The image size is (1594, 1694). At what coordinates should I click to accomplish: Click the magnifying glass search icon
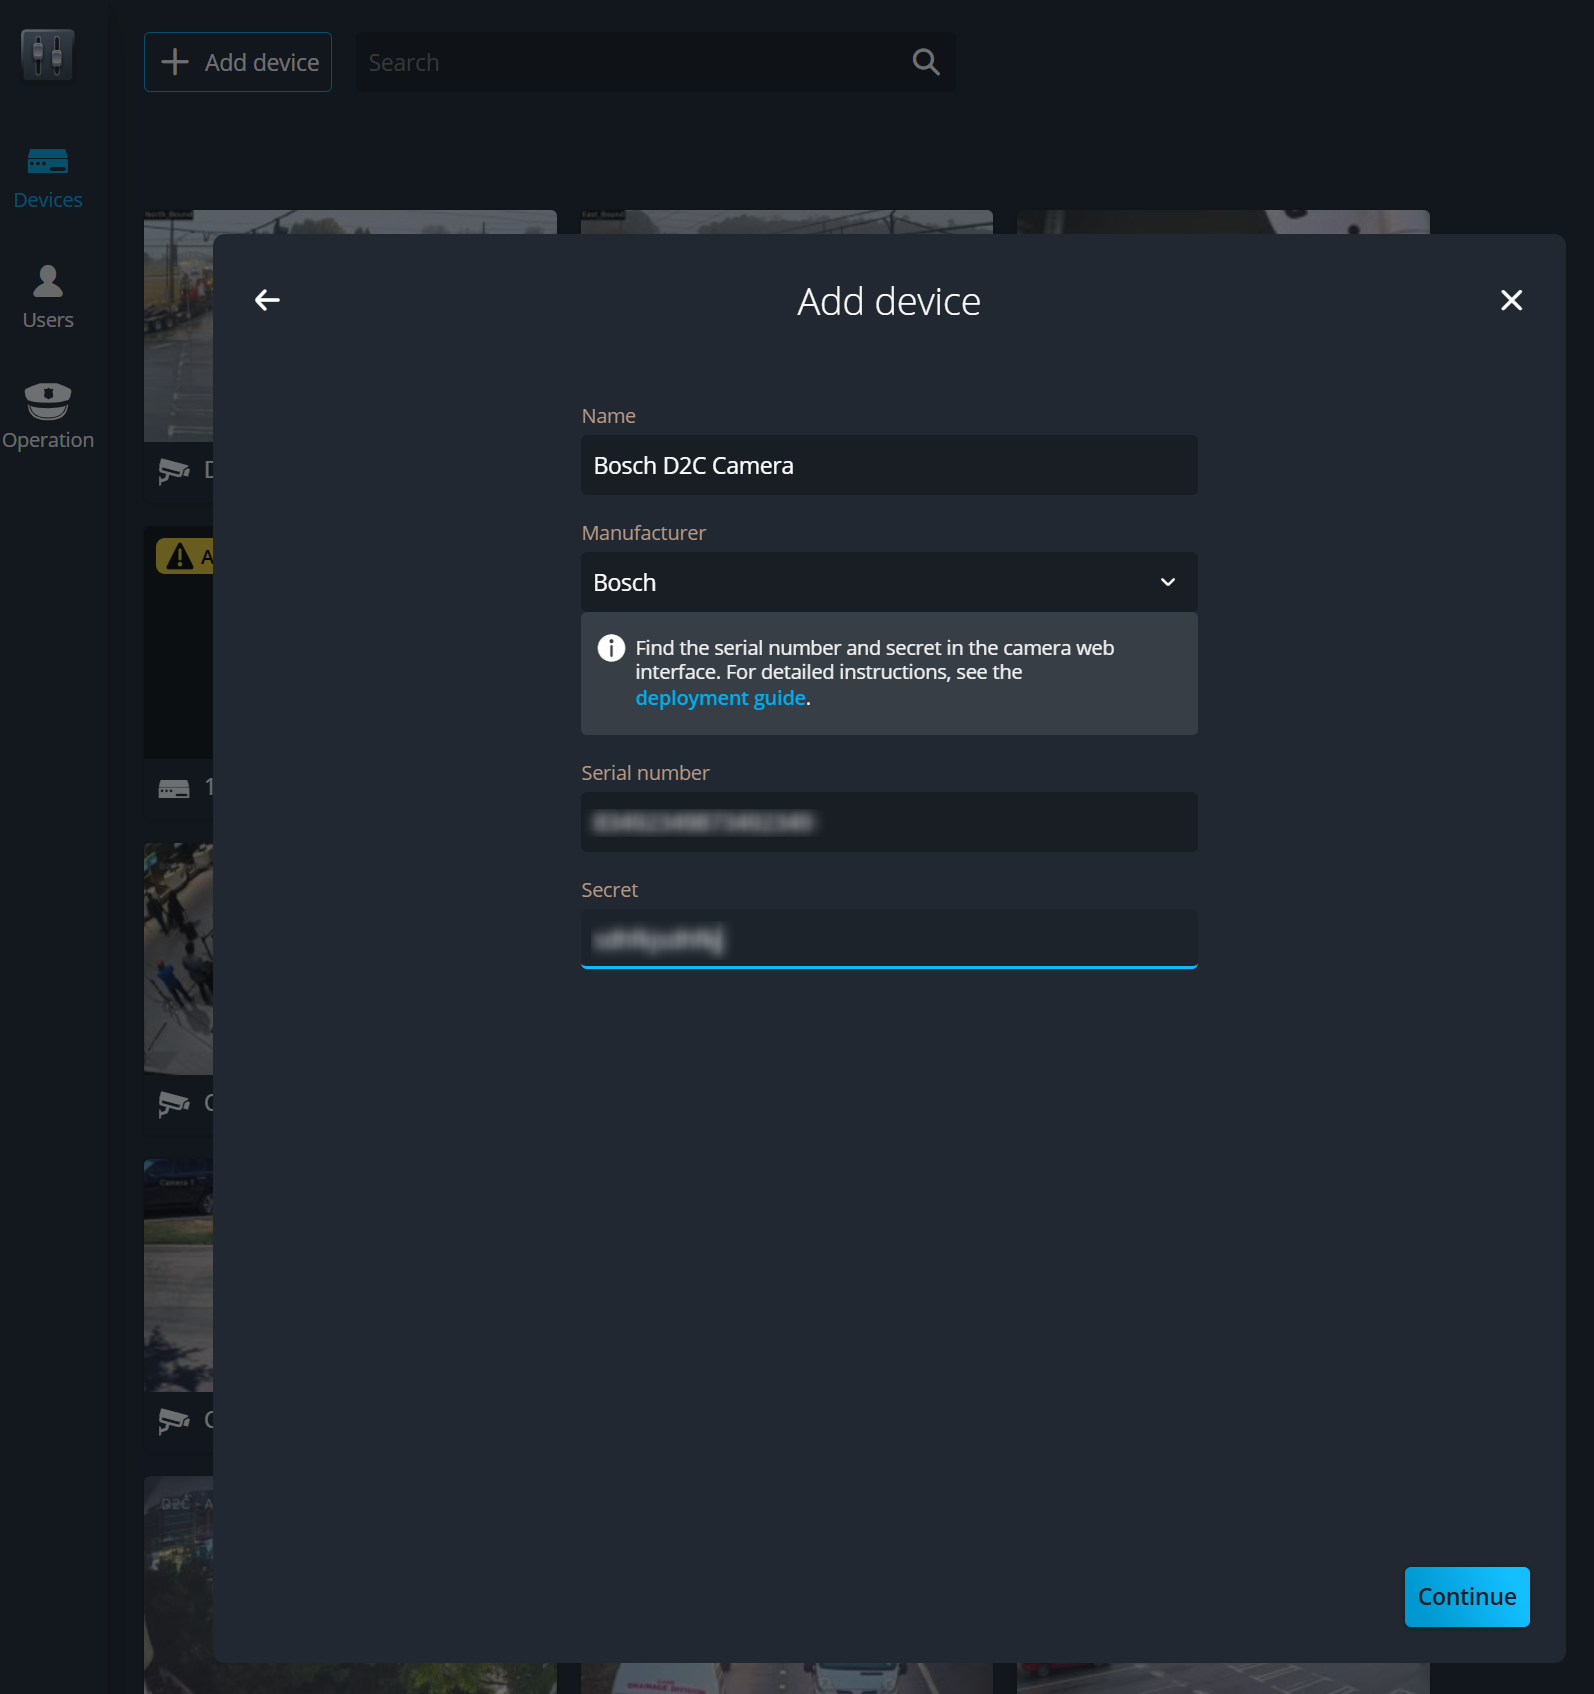click(x=926, y=62)
